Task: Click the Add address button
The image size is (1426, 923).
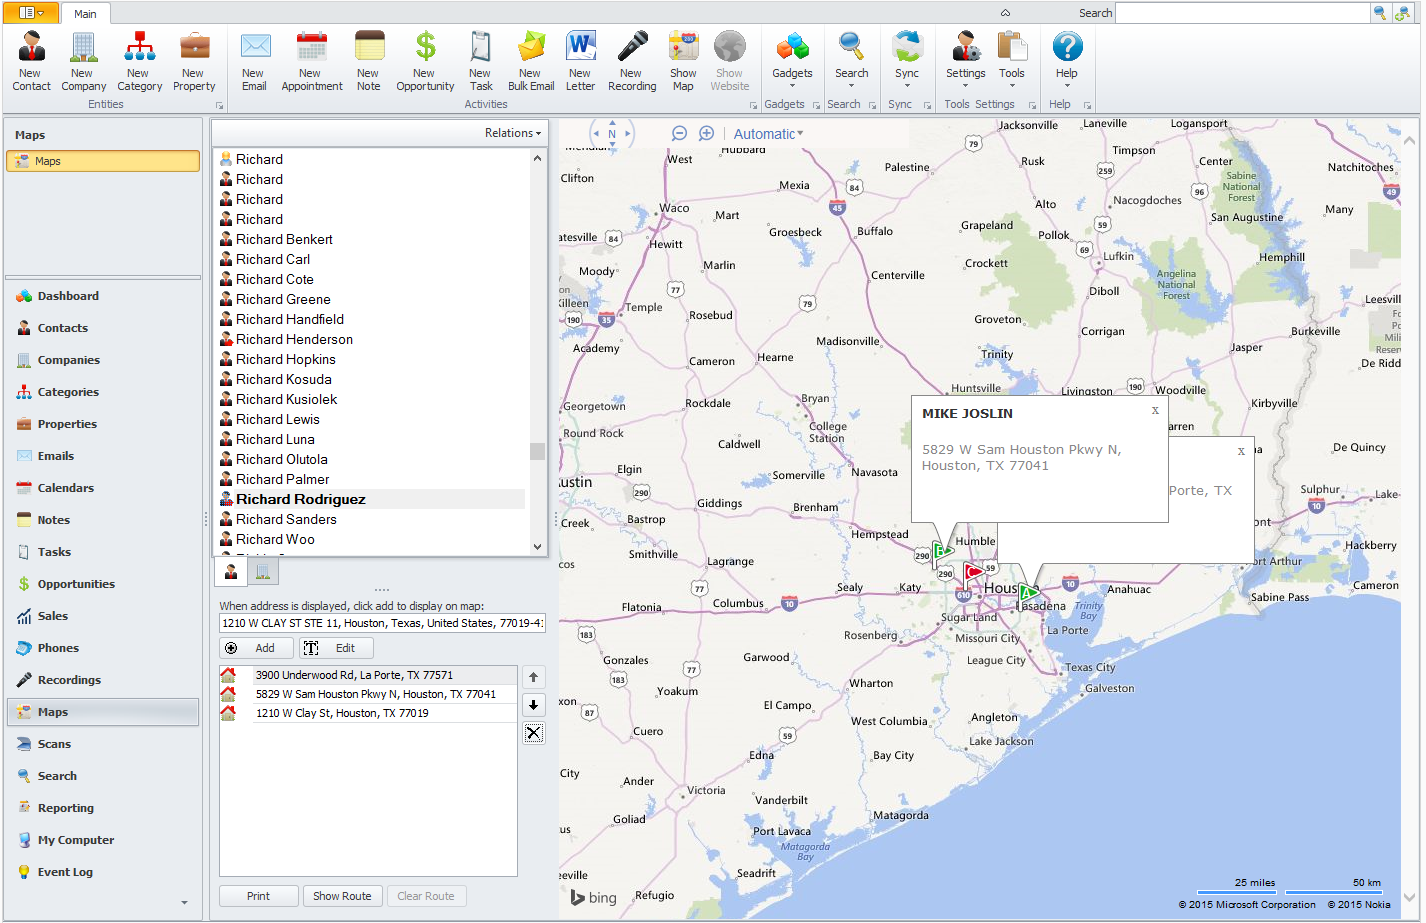Action: (256, 648)
